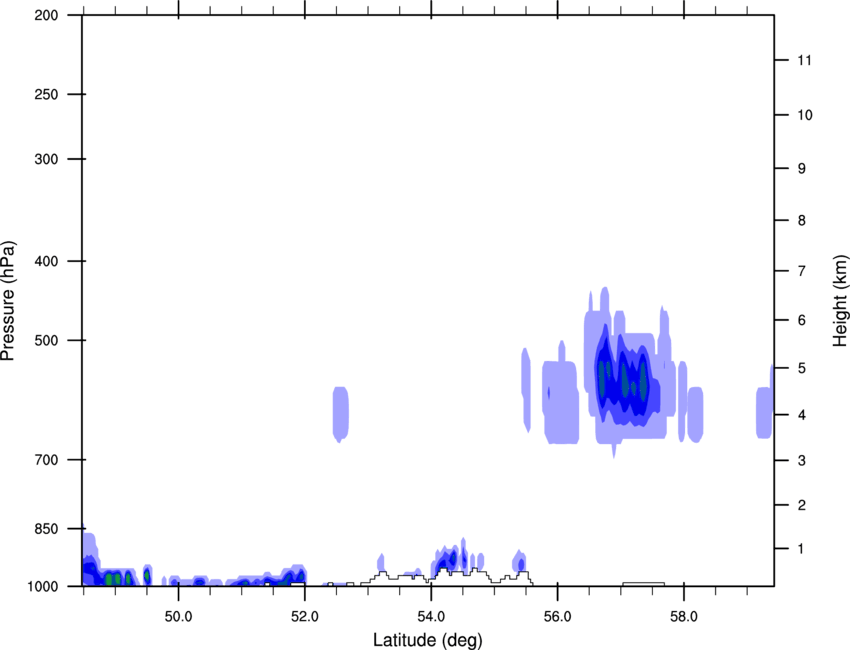Click the isolated light blue patch near 52.5 degrees
The width and height of the screenshot is (850, 650).
coord(340,414)
